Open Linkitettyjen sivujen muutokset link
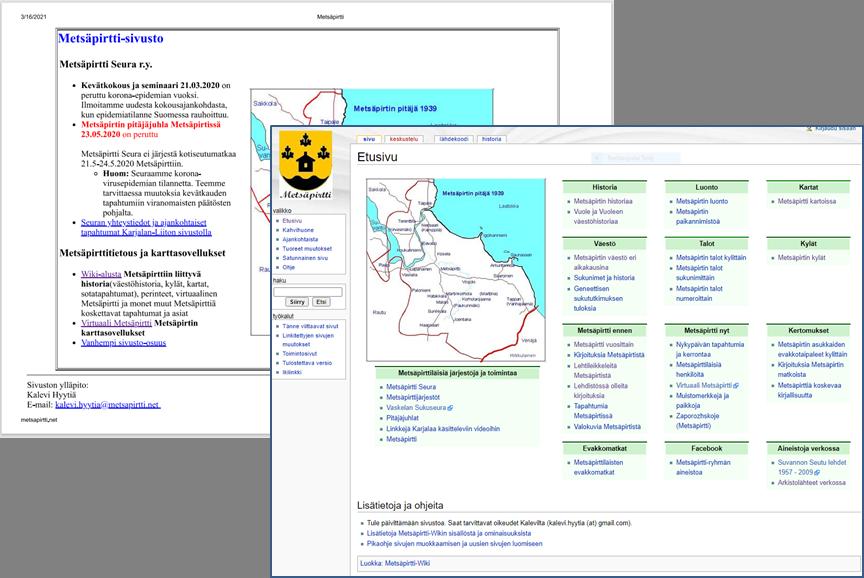This screenshot has width=864, height=578. click(308, 339)
